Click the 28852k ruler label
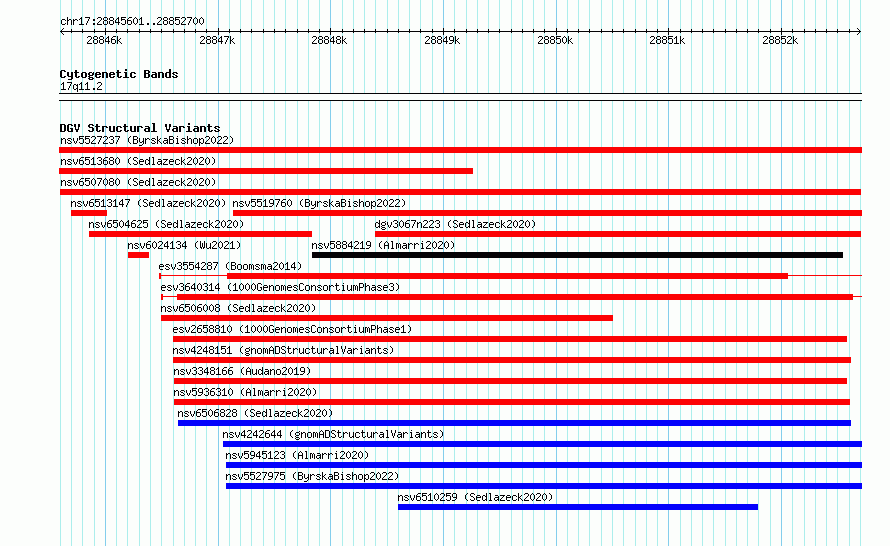The image size is (890, 546). (780, 40)
